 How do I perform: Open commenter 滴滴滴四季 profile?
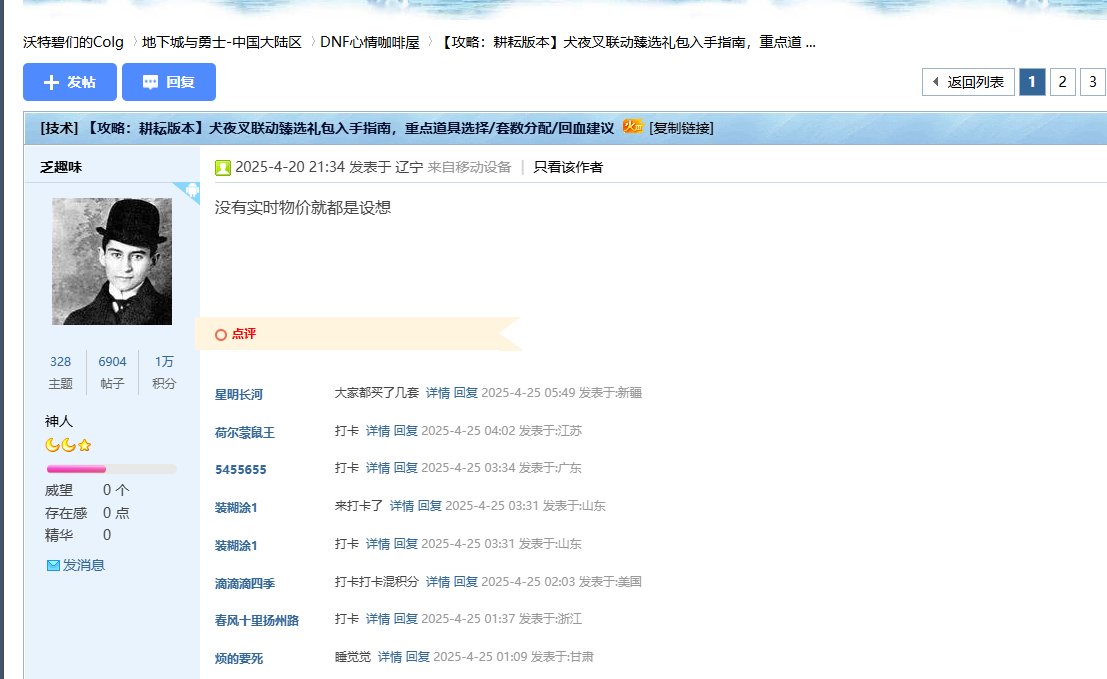pos(245,584)
